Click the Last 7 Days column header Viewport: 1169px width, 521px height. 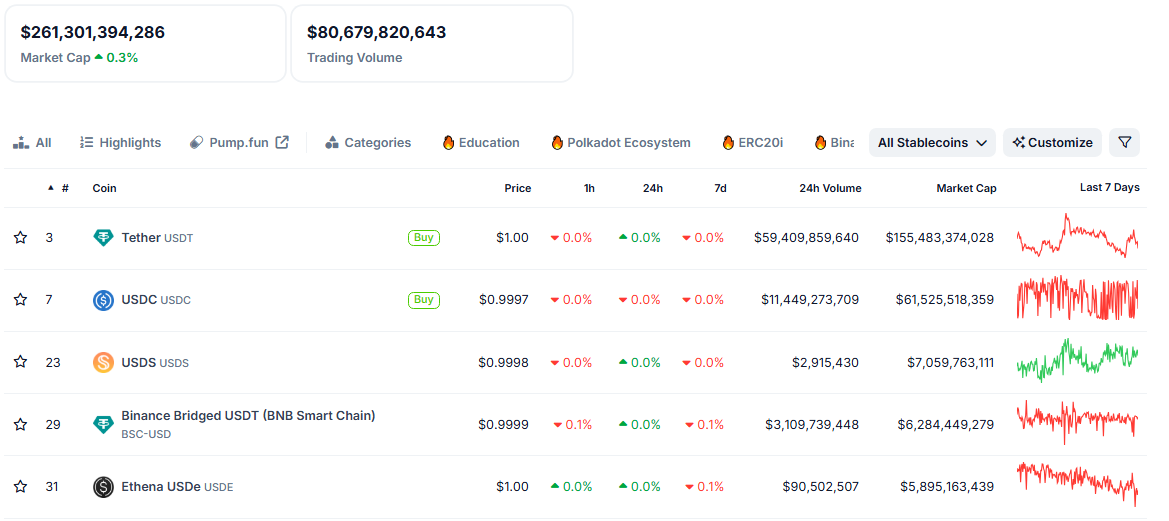click(x=1109, y=188)
